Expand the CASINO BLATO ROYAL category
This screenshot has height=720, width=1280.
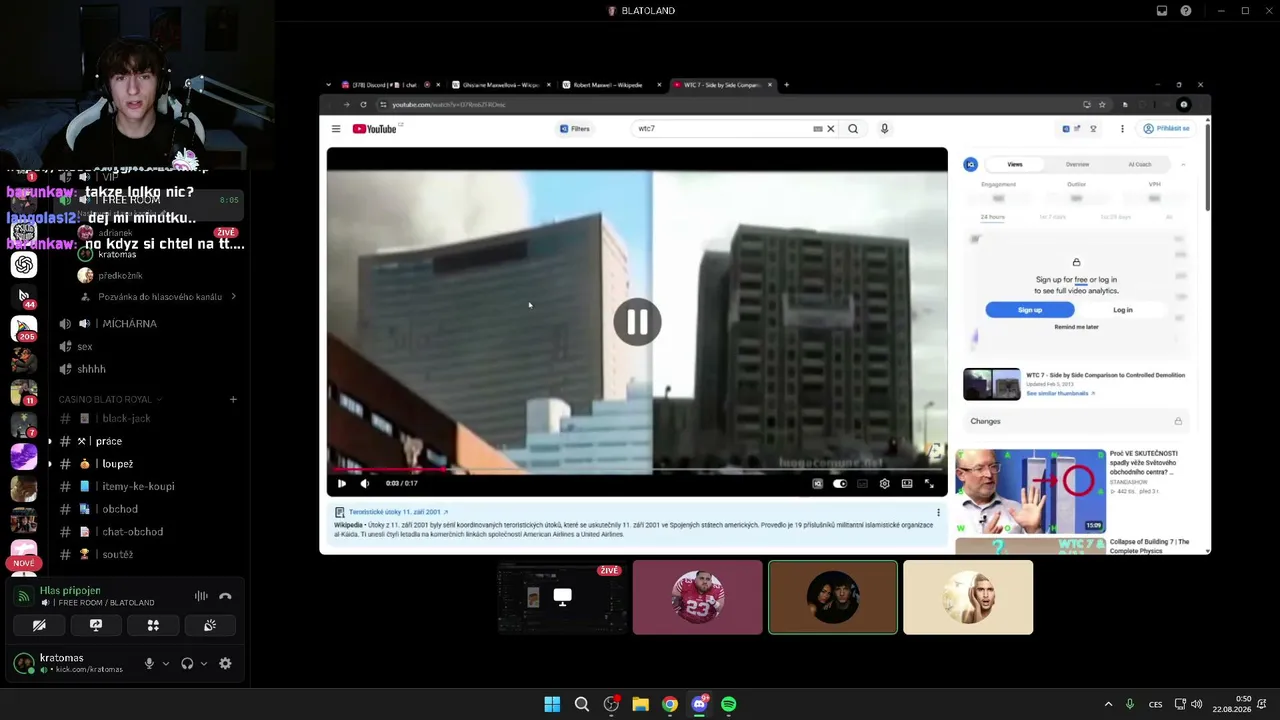tap(110, 399)
